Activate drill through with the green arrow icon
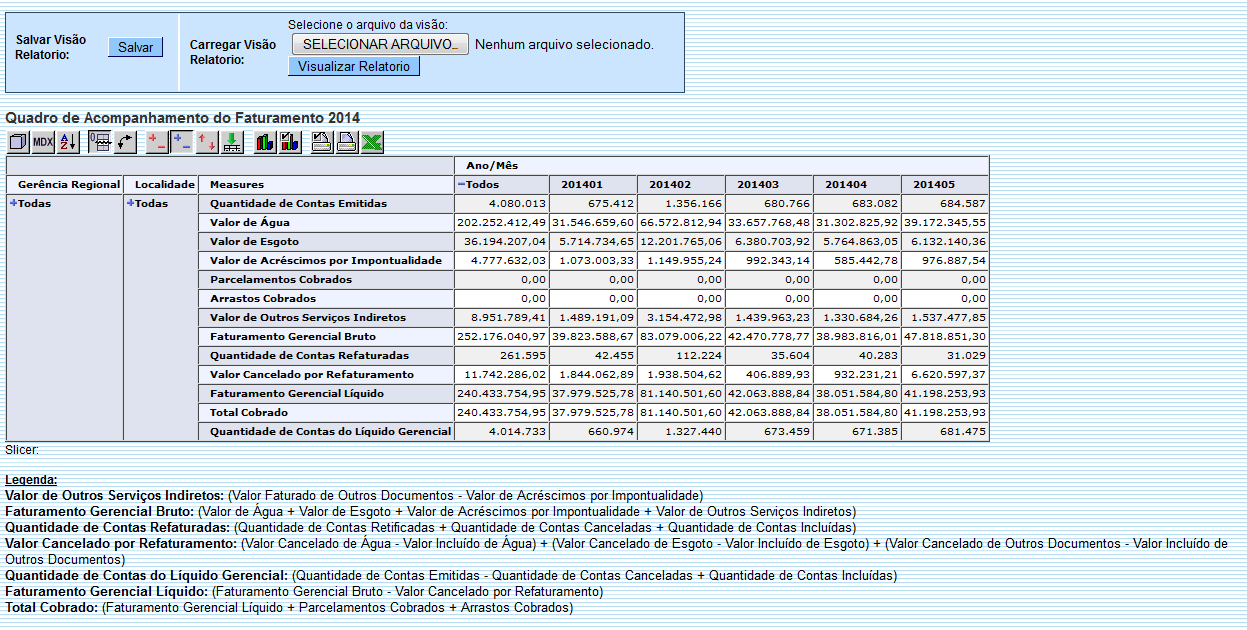This screenshot has width=1247, height=630. (233, 142)
